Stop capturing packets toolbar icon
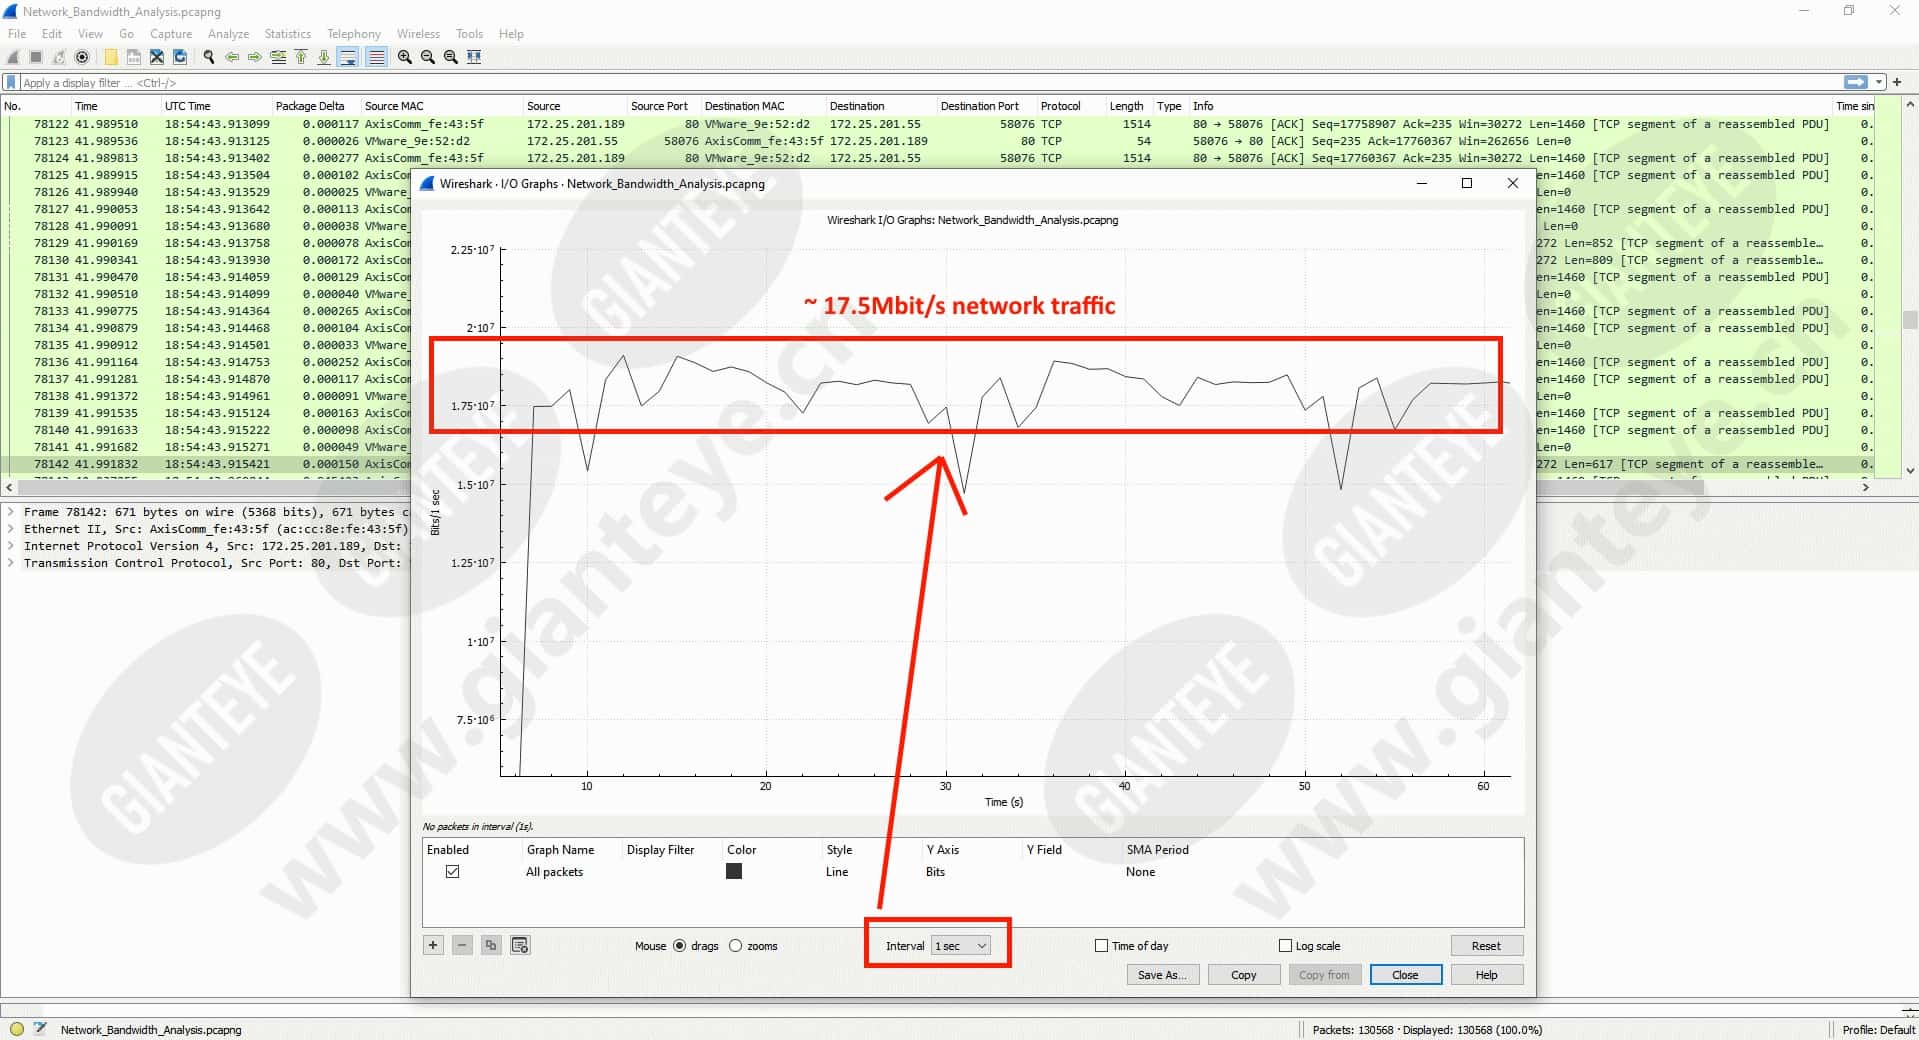 click(x=36, y=57)
